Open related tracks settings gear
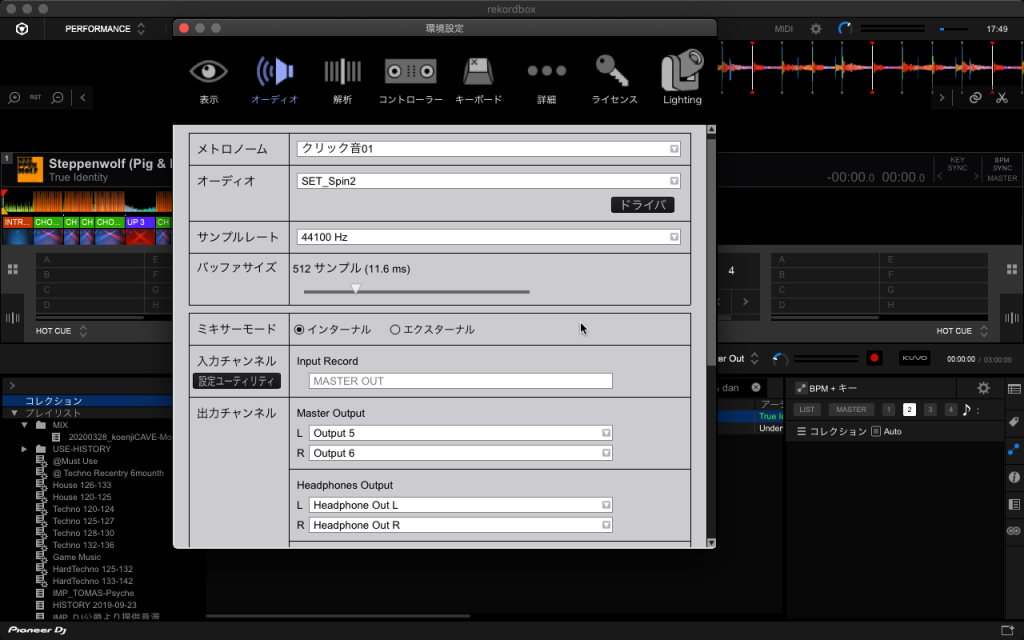 click(x=984, y=389)
